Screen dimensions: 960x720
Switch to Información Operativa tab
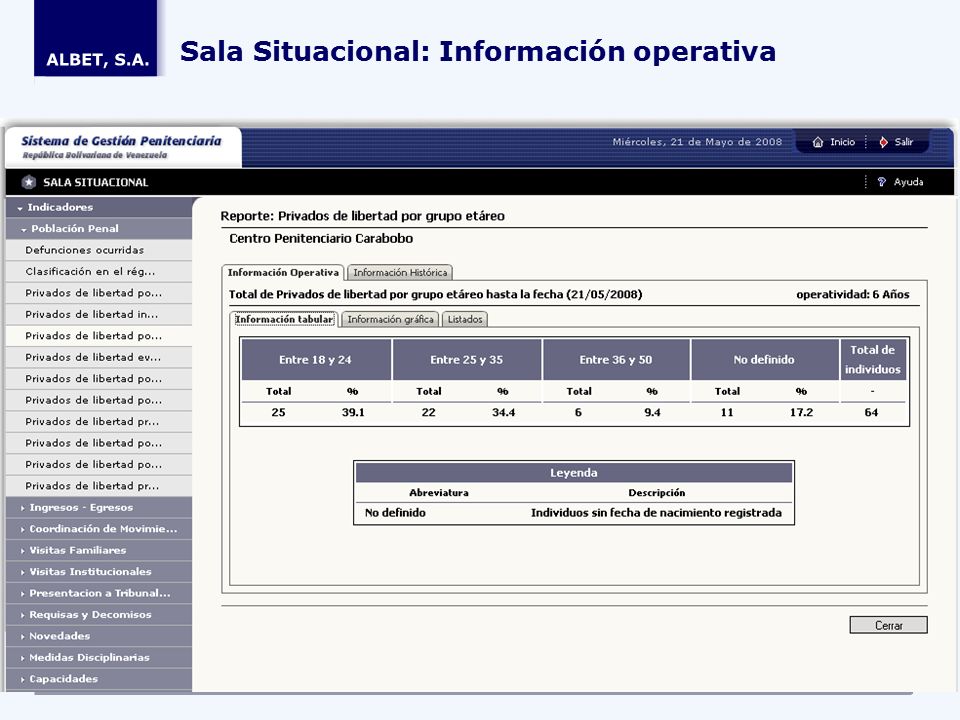coord(283,272)
